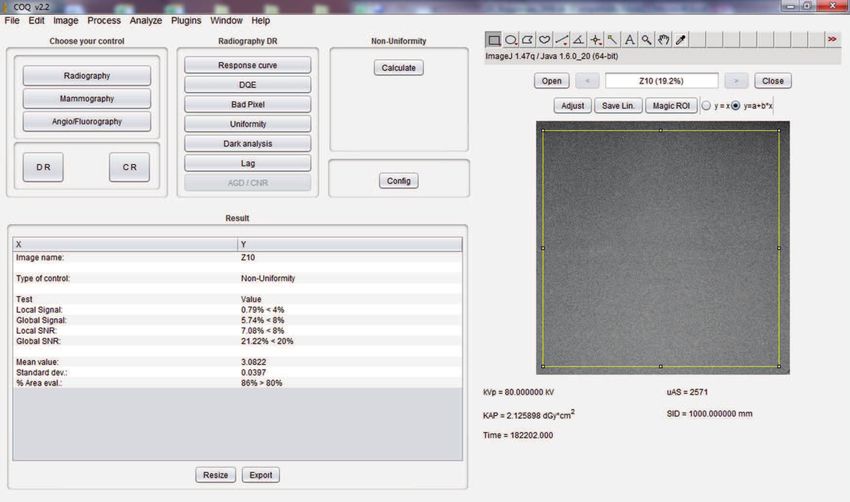Open the Config settings
Viewport: 850px width, 502px height.
pos(398,181)
